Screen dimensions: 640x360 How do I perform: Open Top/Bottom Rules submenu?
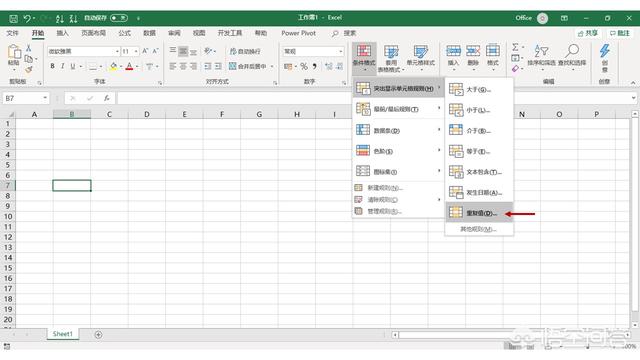pyautogui.click(x=398, y=109)
